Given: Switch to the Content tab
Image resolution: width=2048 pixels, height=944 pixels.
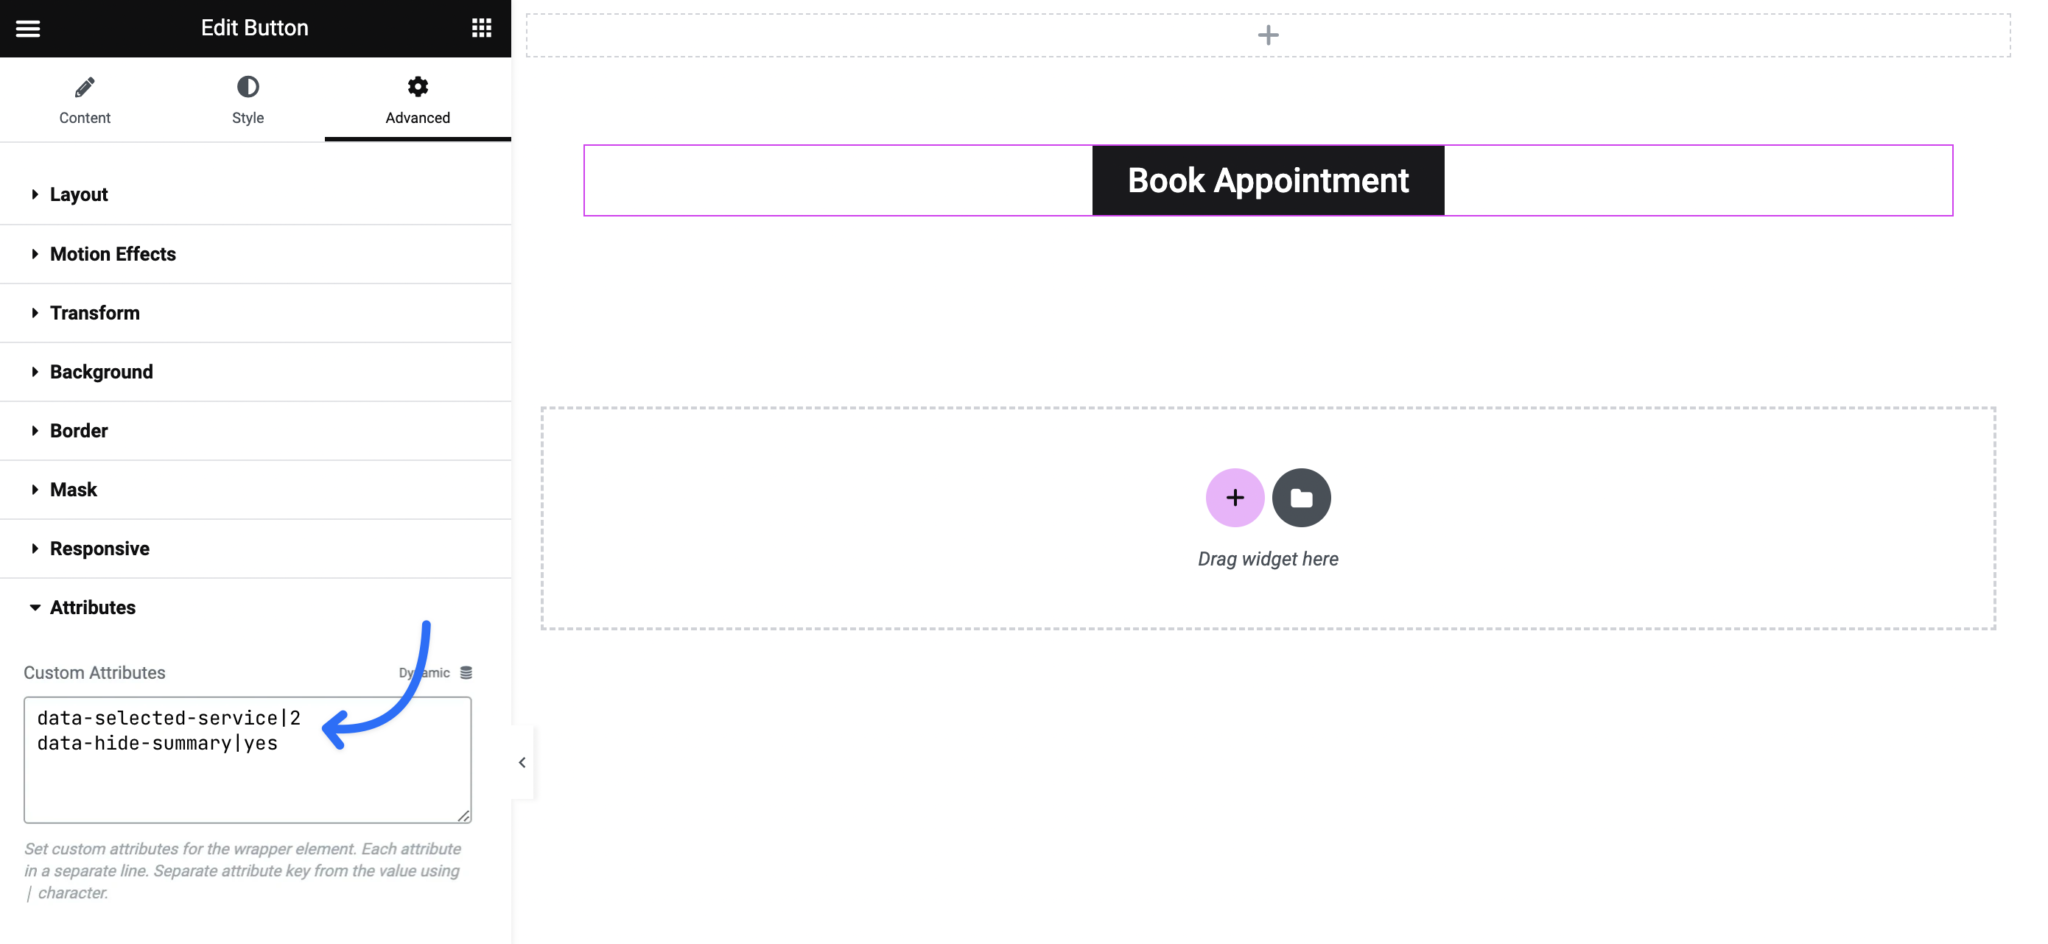Looking at the screenshot, I should [x=85, y=100].
